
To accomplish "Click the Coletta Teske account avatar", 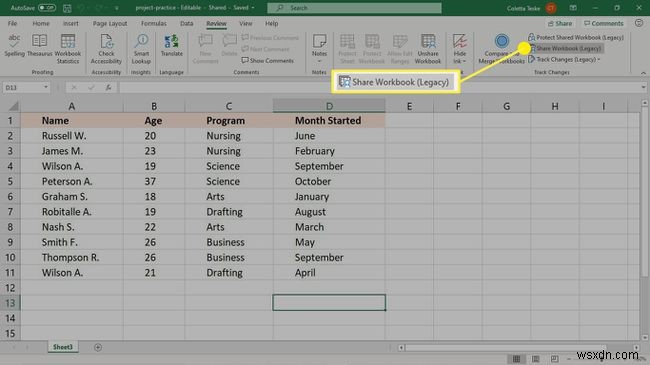I will pyautogui.click(x=551, y=8).
